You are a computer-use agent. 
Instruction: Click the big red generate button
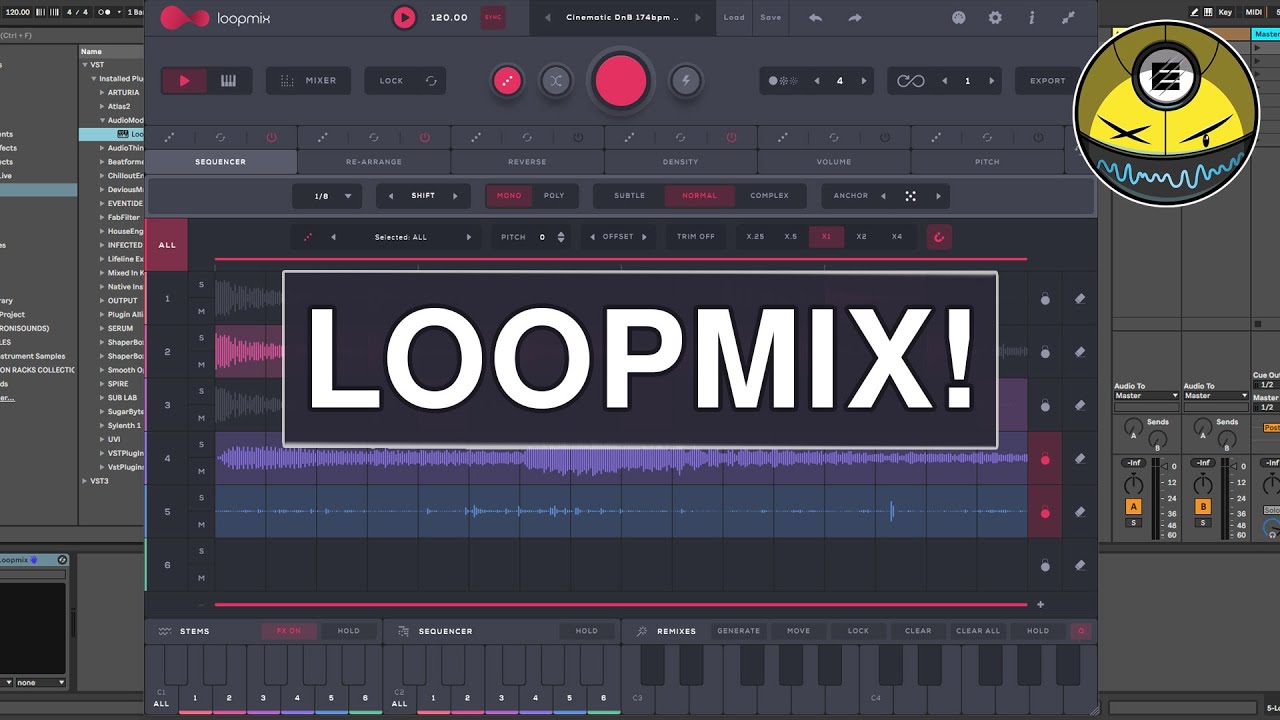621,81
